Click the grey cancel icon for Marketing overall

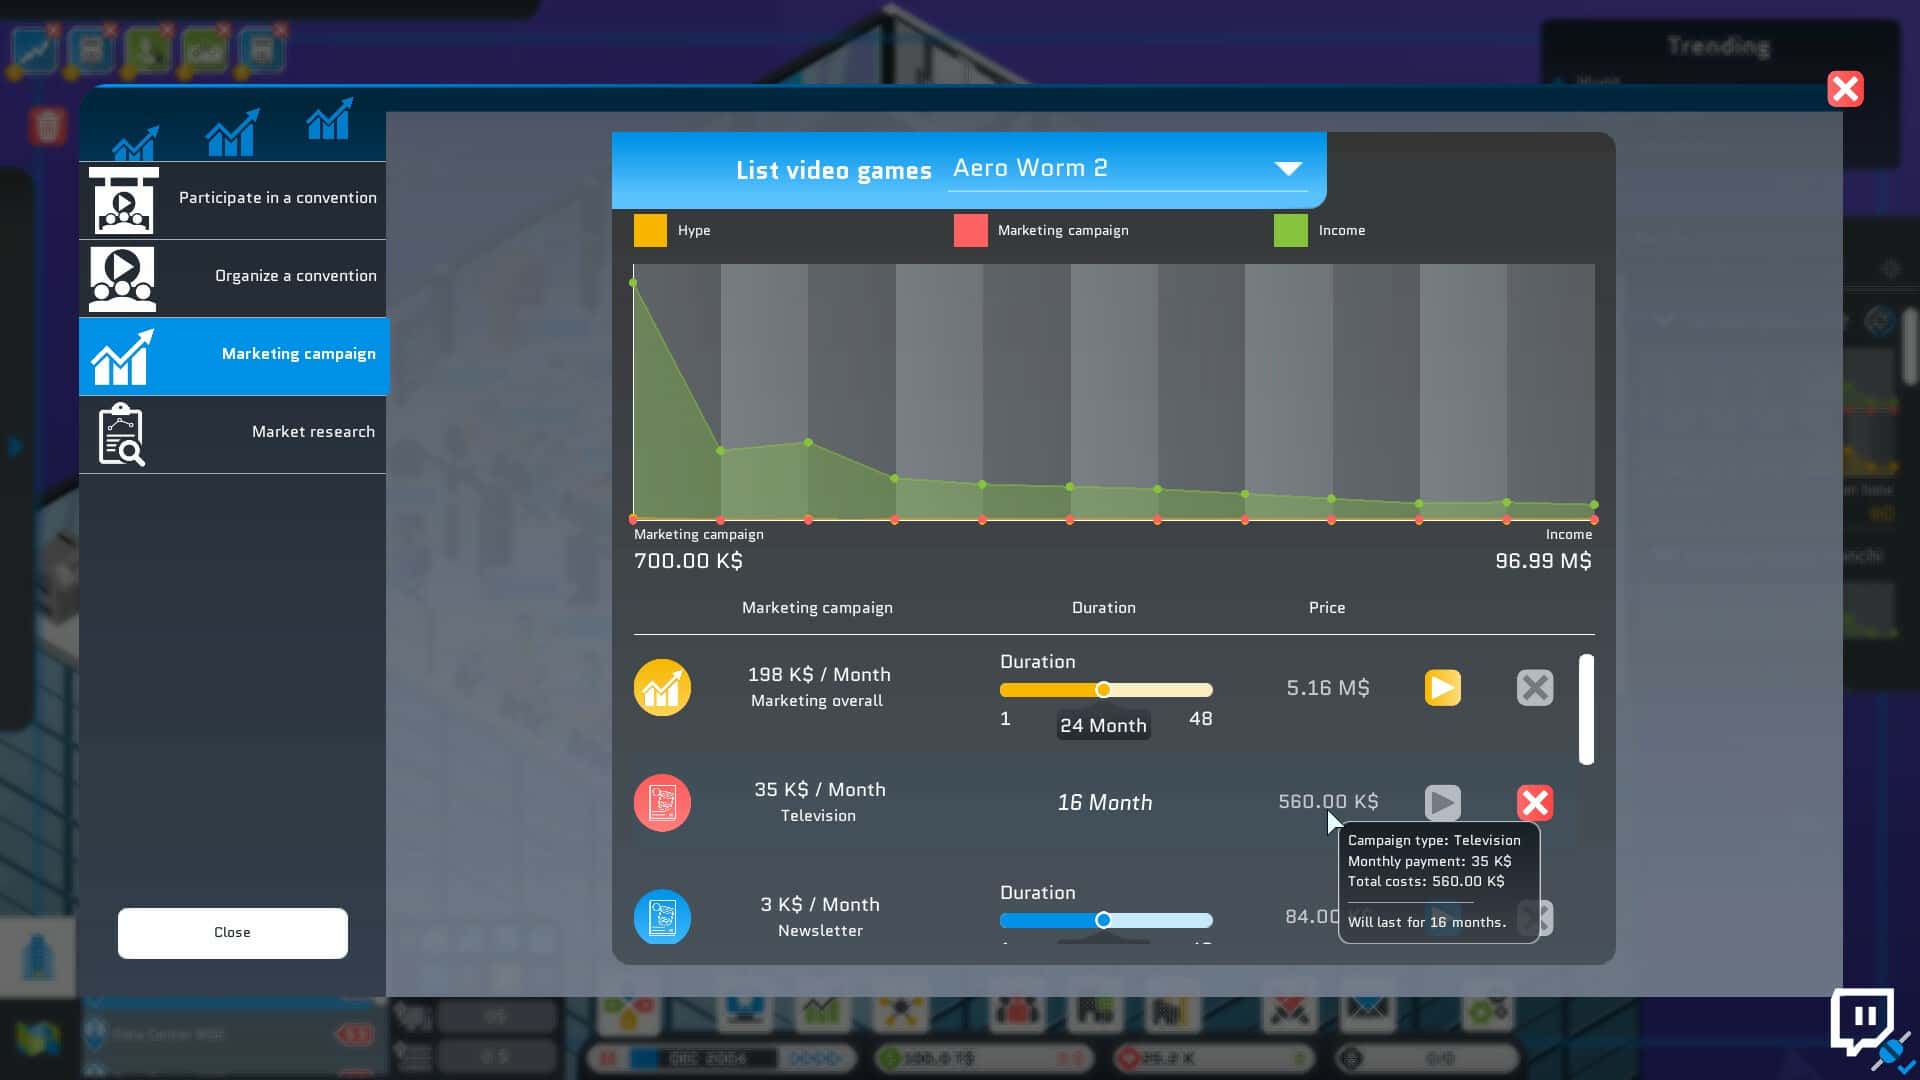point(1534,688)
